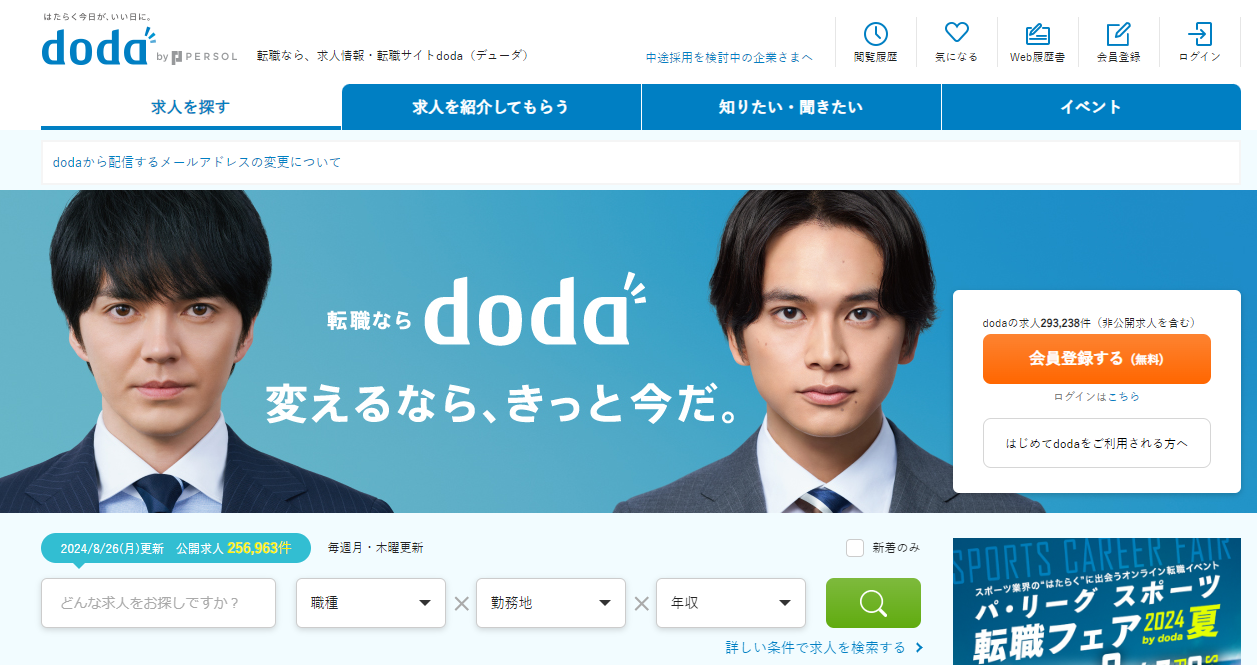Open the 気になる heart icon
This screenshot has height=665, width=1257.
957,33
